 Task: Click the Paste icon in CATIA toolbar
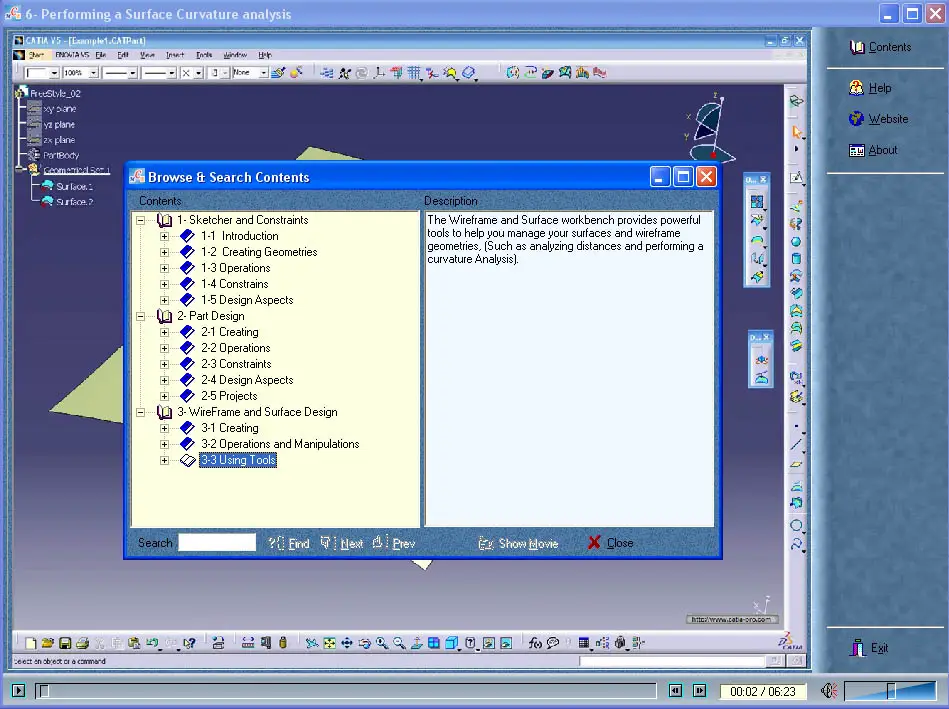click(x=134, y=643)
